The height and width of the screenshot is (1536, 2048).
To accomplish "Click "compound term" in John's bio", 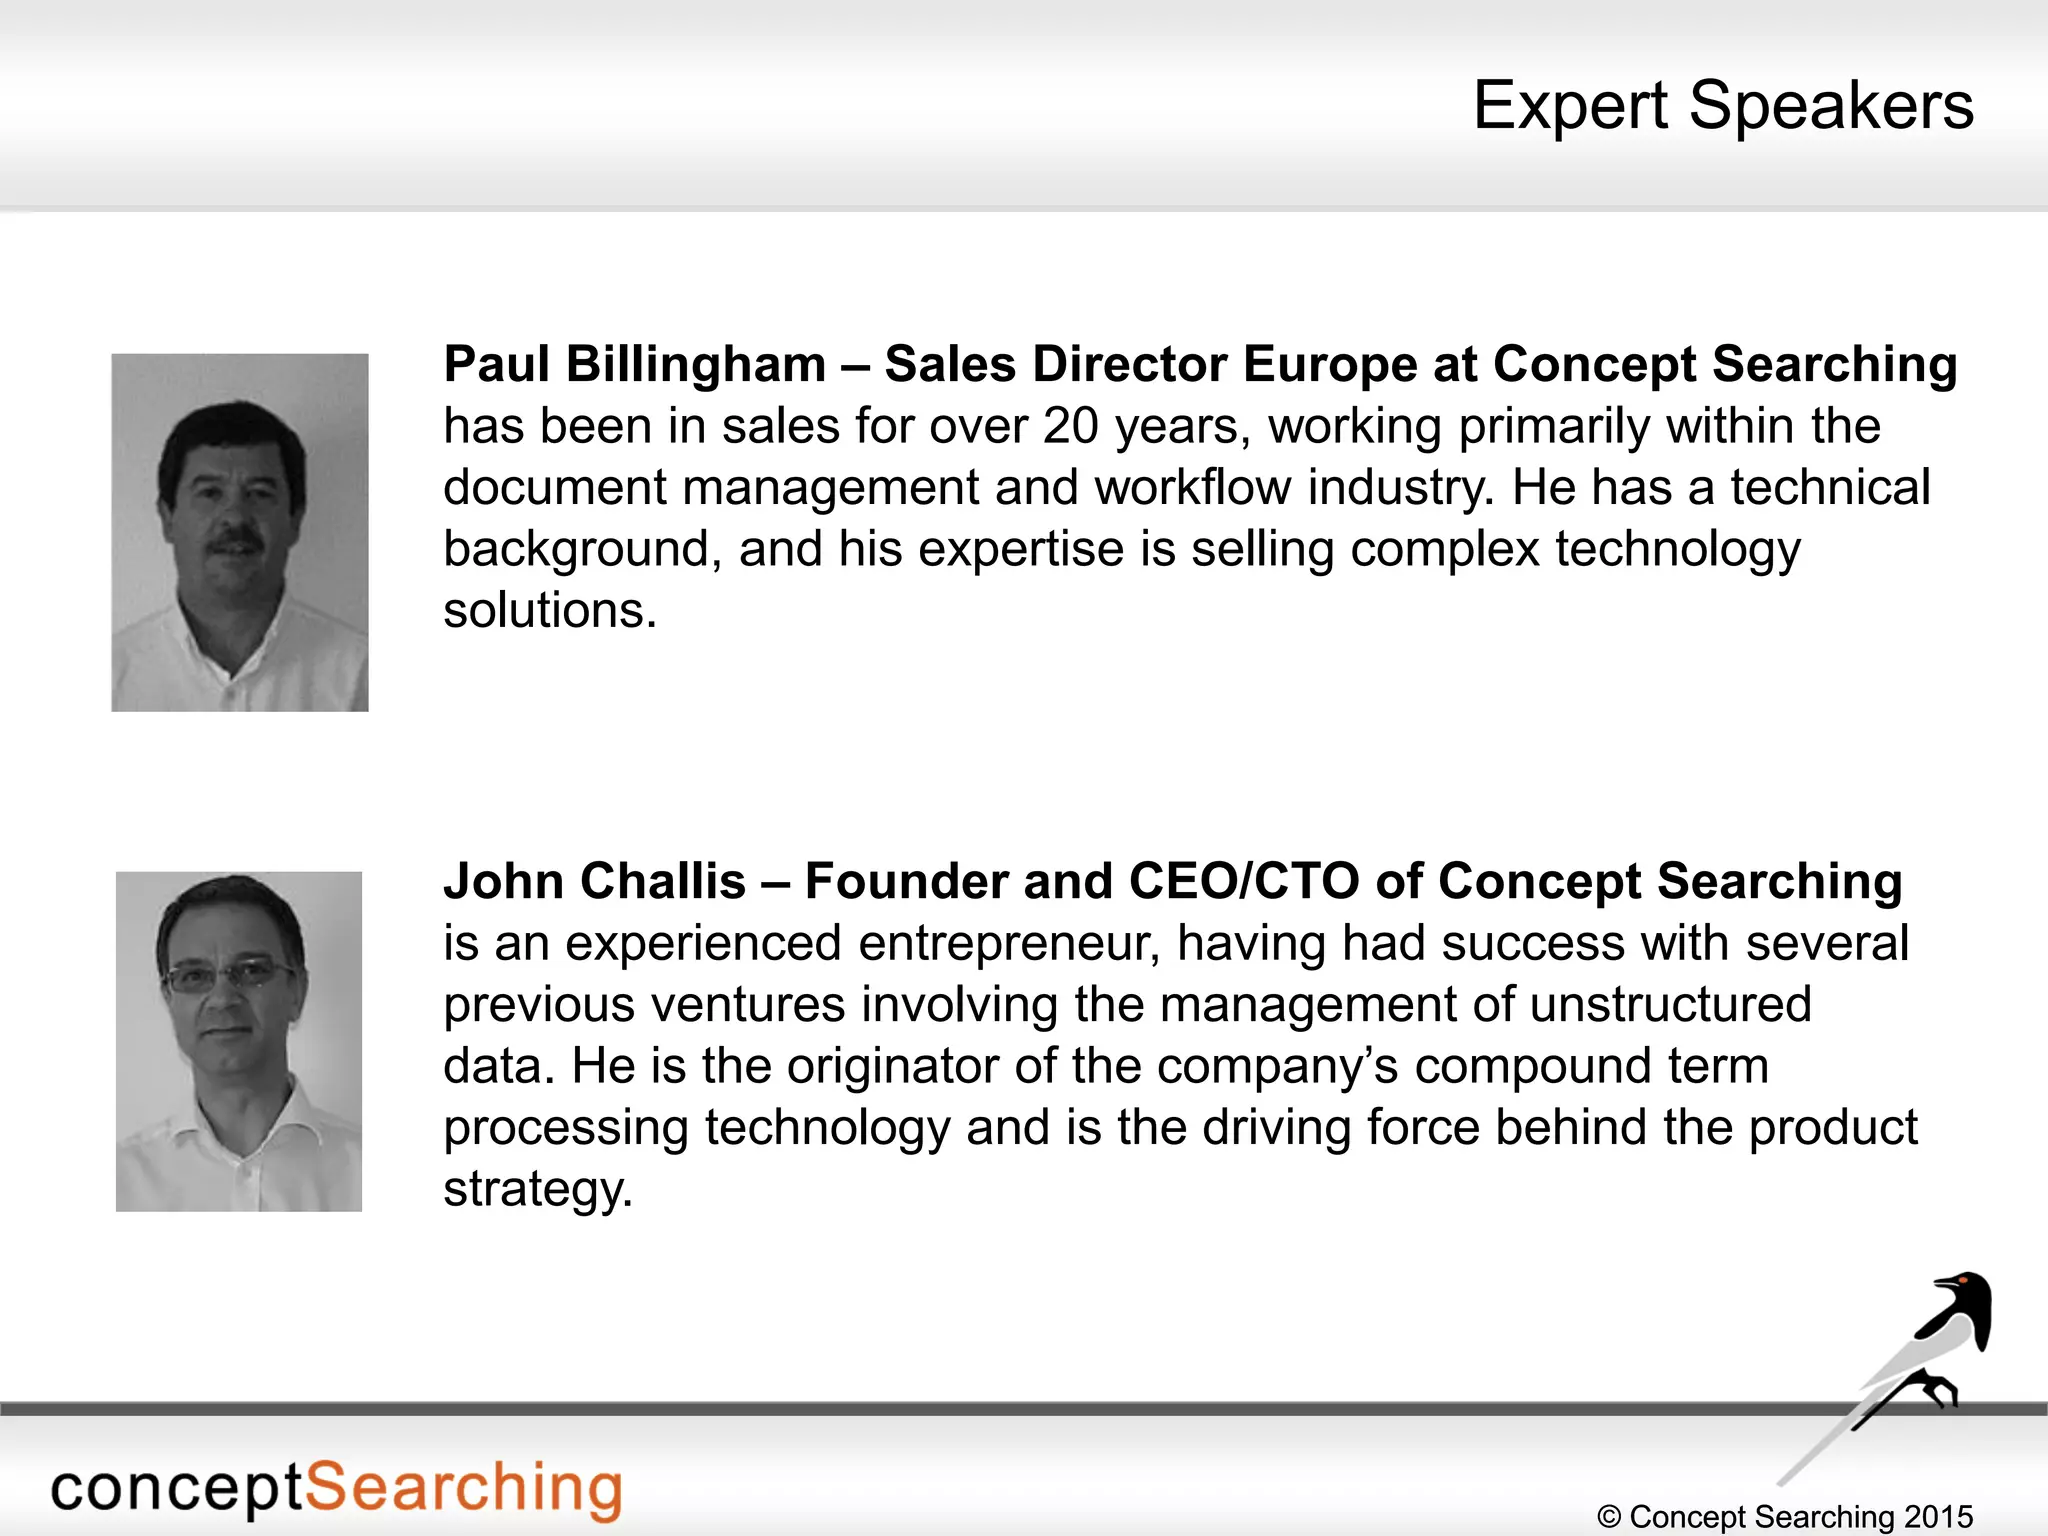I will pyautogui.click(x=1592, y=1066).
